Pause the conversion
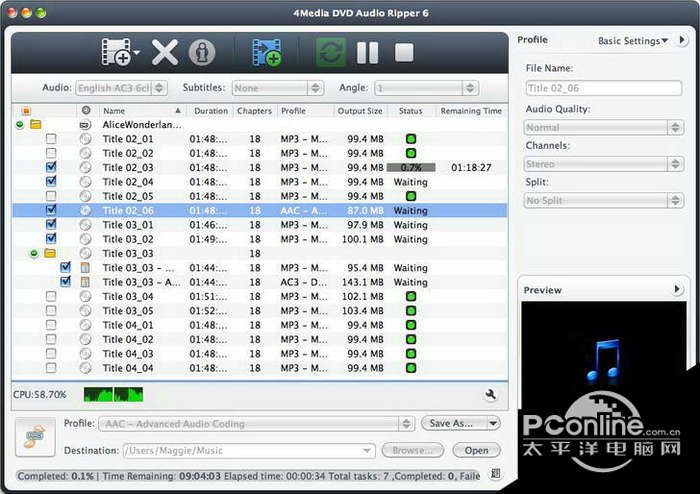Image resolution: width=700 pixels, height=494 pixels. (x=367, y=53)
